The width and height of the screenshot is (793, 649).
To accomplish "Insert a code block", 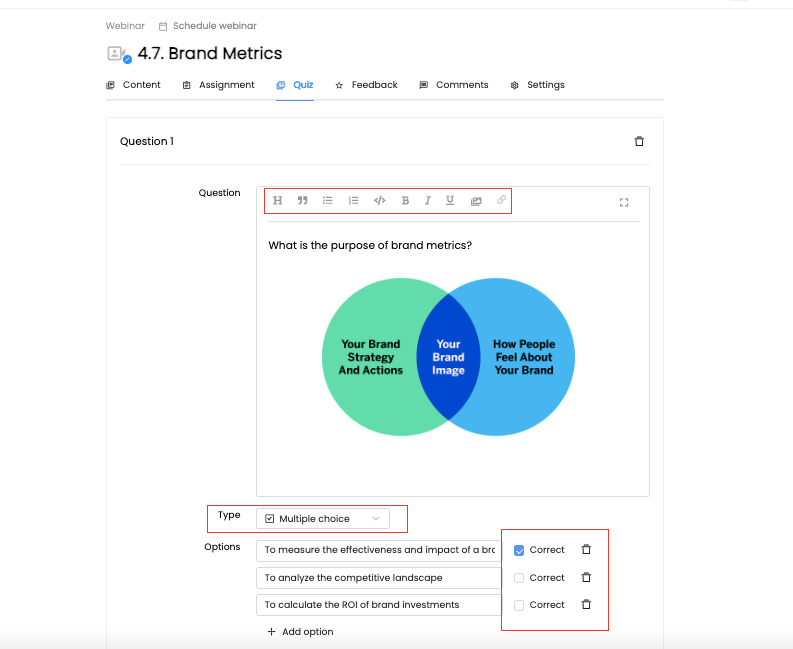I will pos(379,200).
